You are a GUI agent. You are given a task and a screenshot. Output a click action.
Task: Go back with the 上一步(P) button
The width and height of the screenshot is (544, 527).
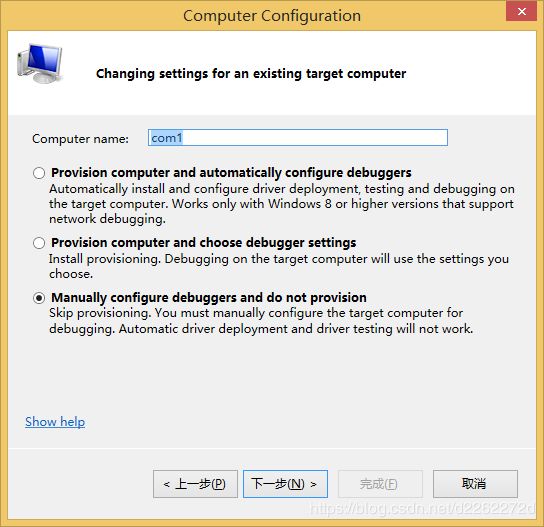click(x=195, y=484)
